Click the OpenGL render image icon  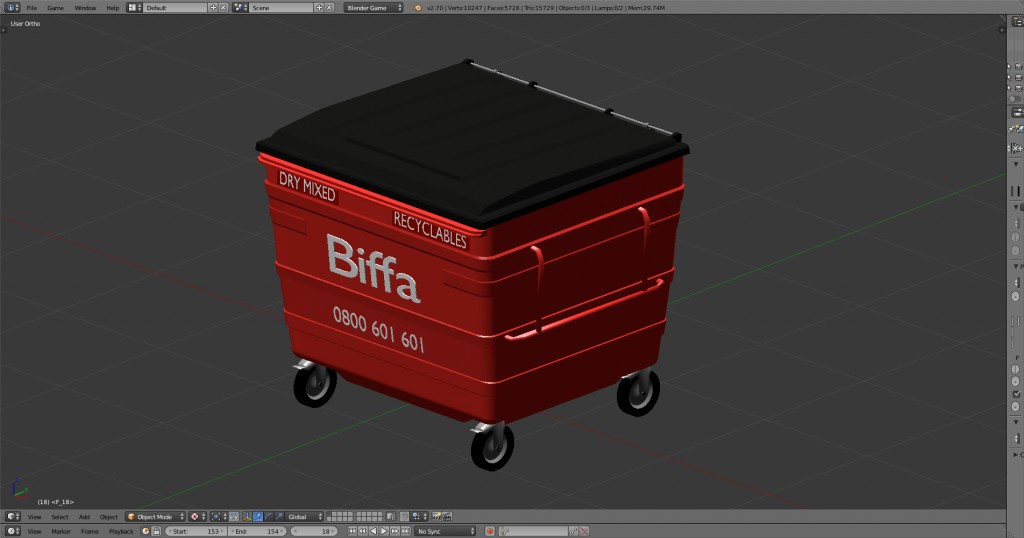coord(436,517)
